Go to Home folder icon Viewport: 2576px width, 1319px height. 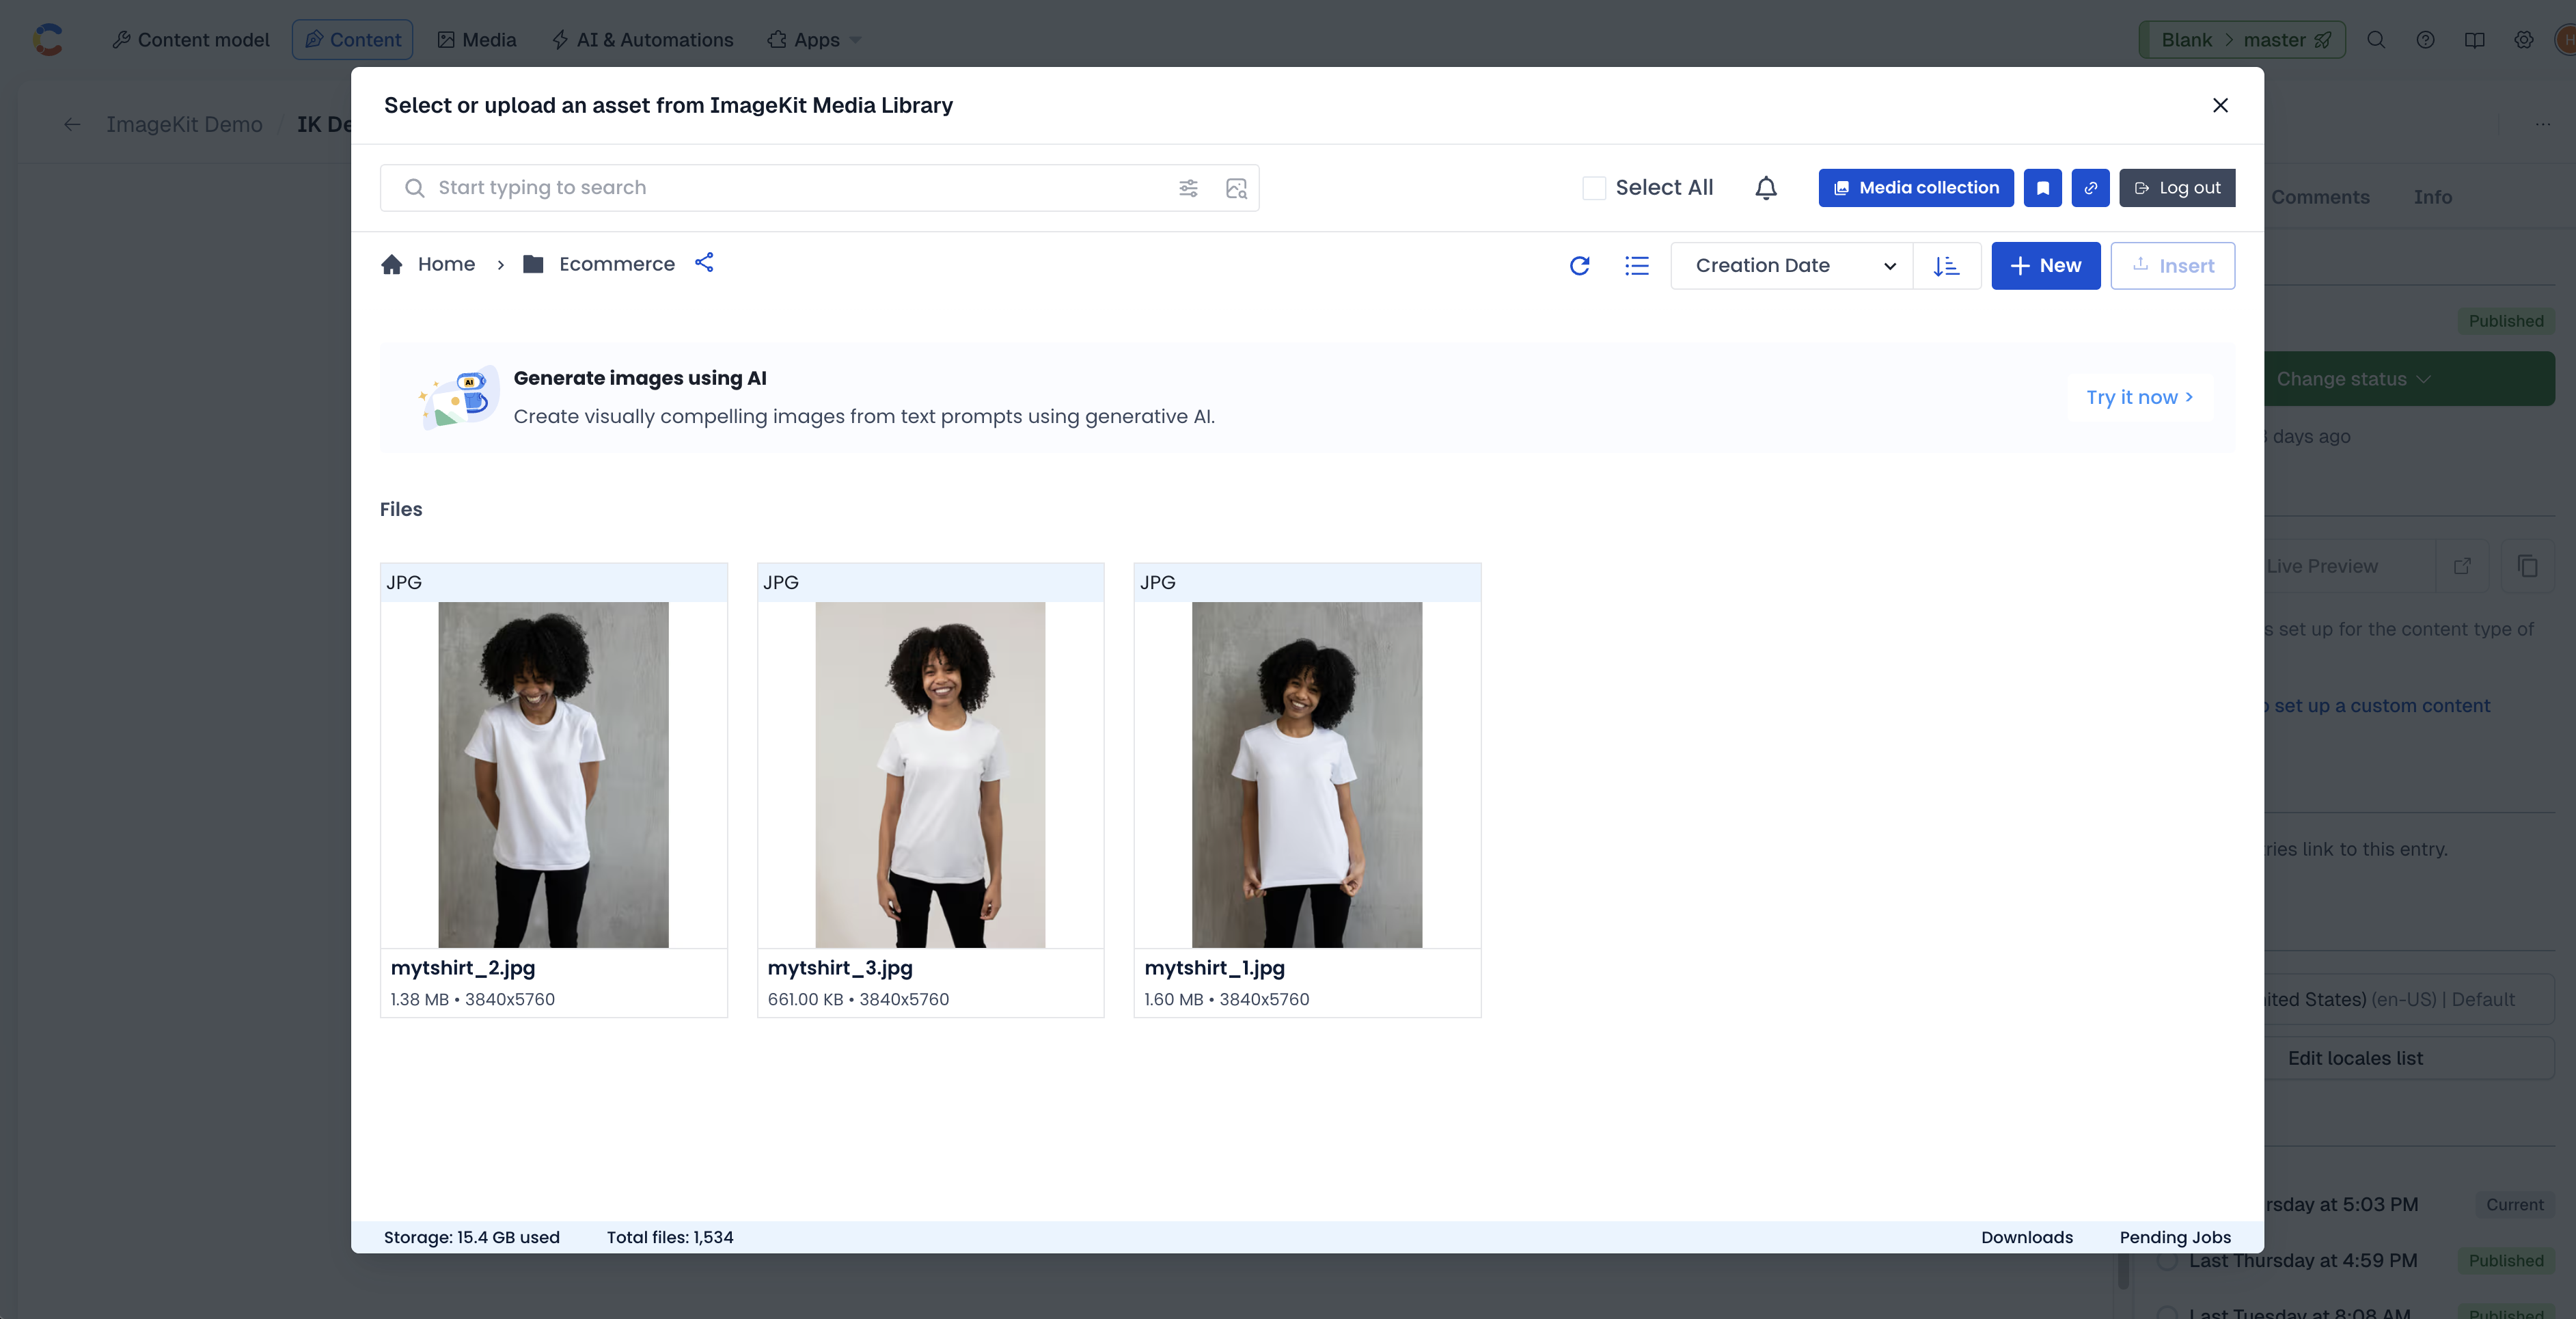[392, 264]
